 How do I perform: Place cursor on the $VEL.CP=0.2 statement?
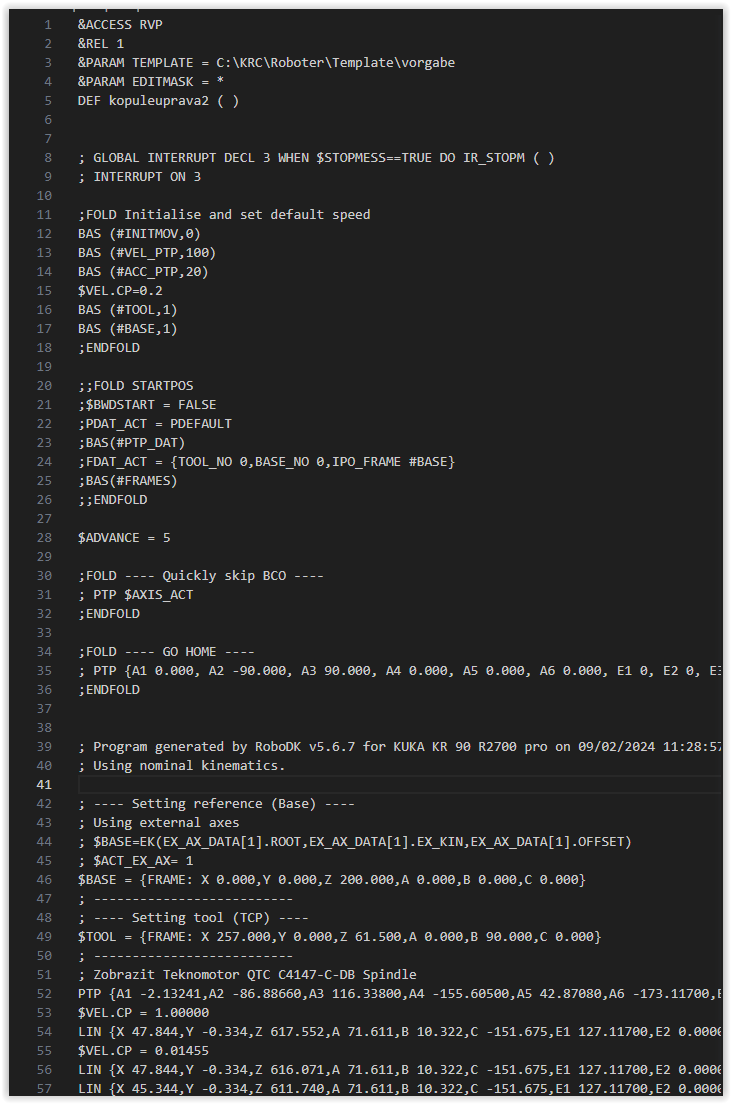[x=120, y=291]
